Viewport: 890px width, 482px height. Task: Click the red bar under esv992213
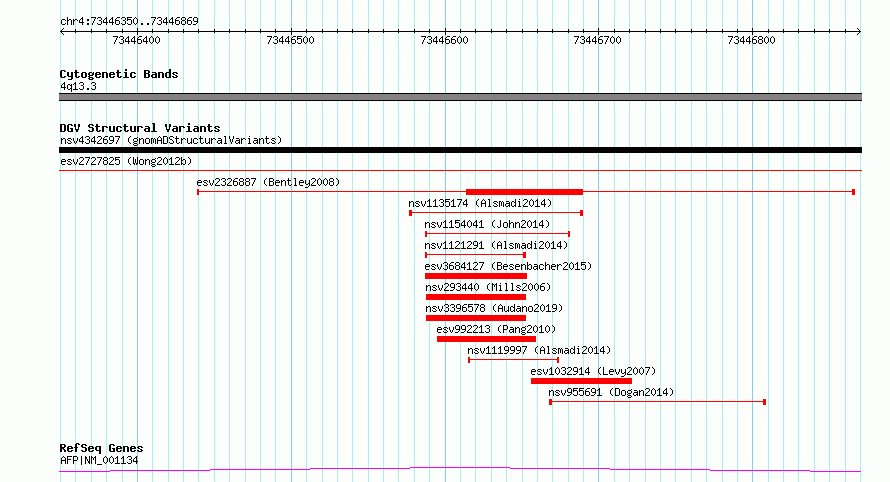[486, 339]
